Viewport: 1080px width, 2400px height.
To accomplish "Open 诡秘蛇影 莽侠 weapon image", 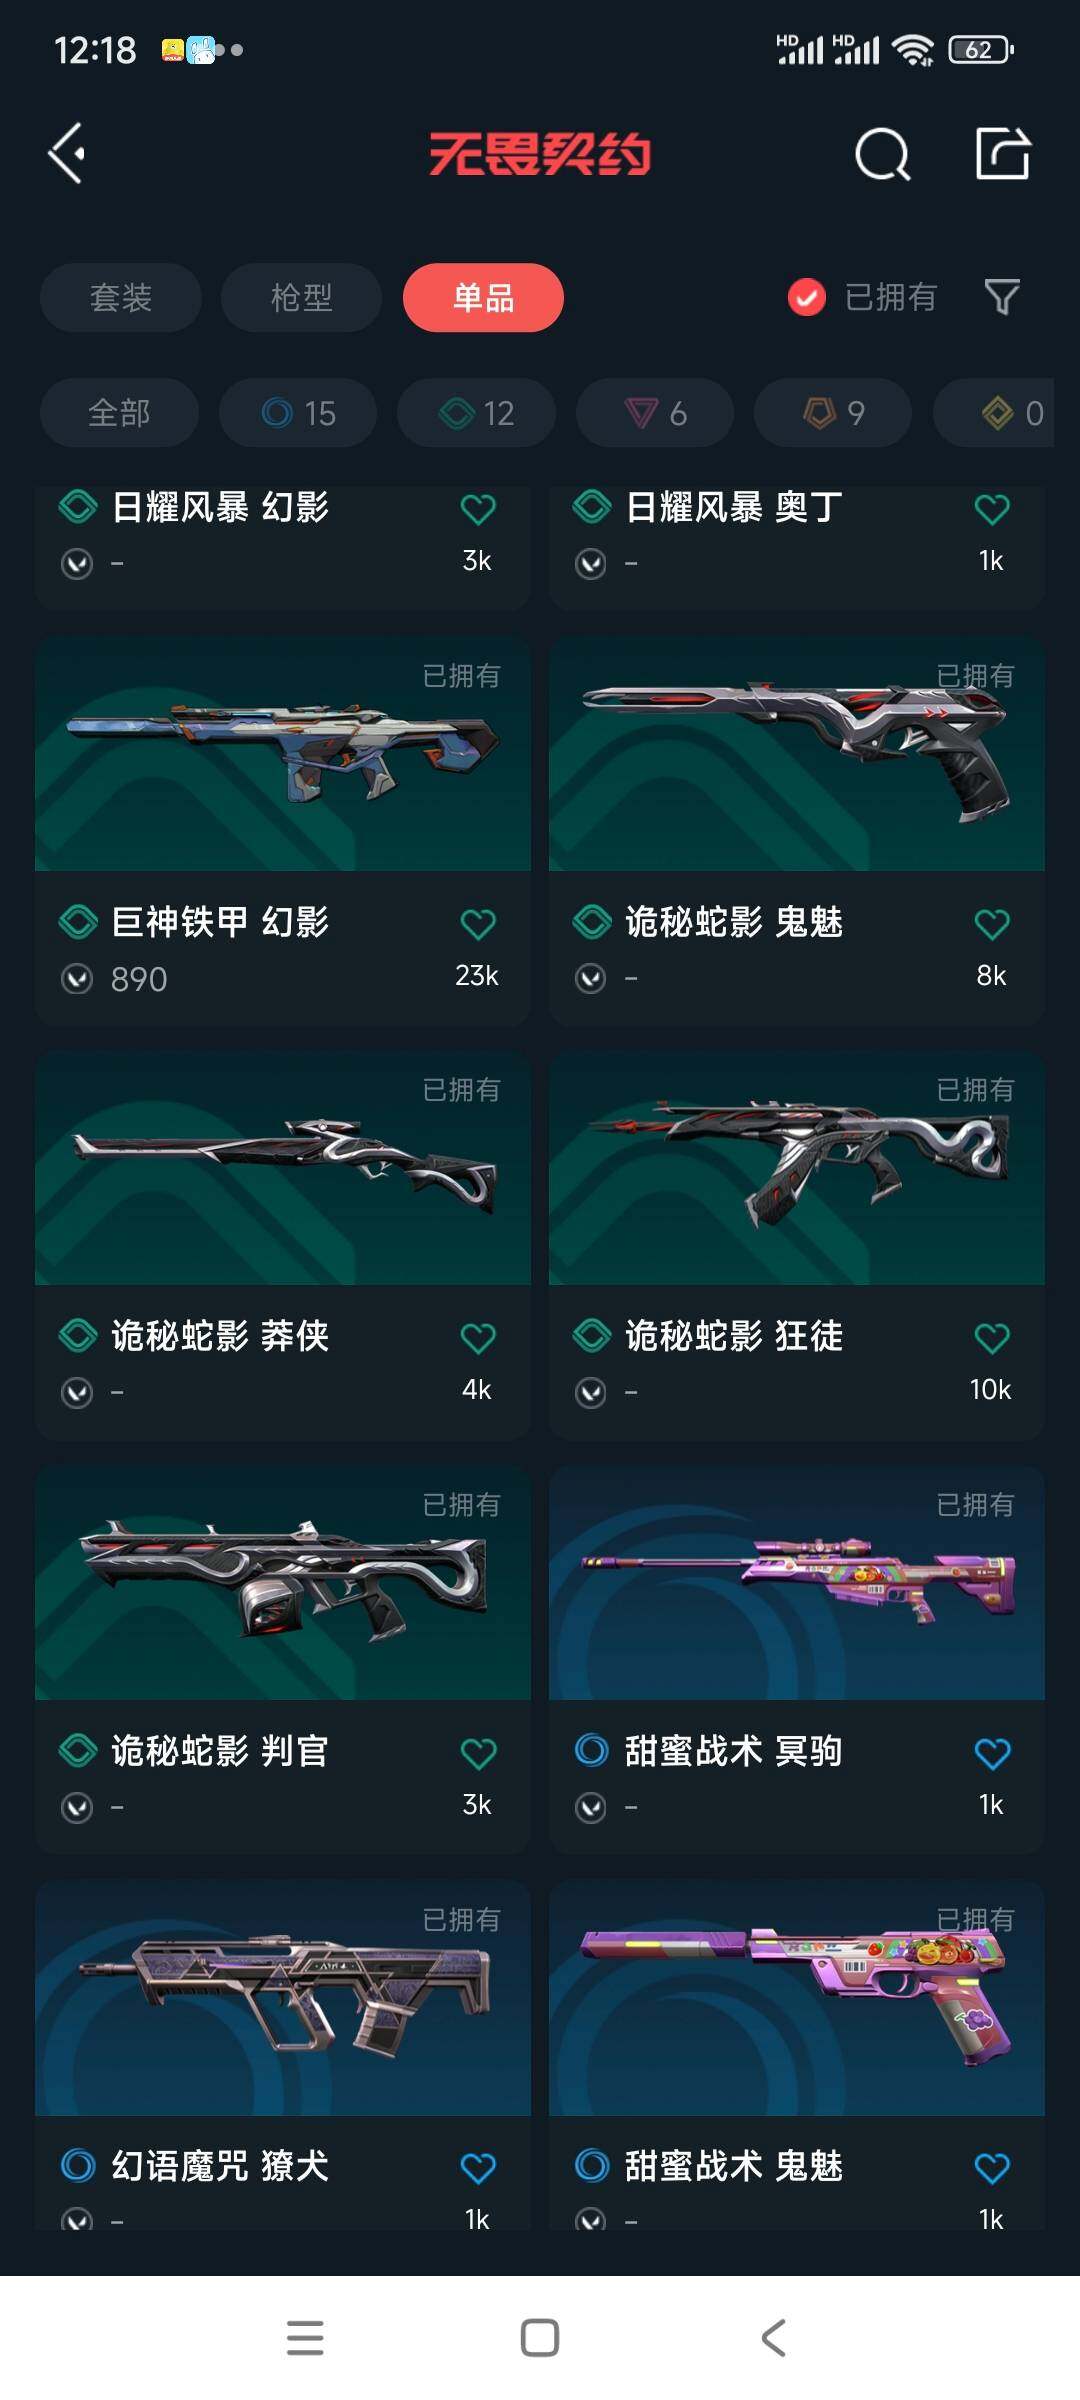I will [x=283, y=1167].
